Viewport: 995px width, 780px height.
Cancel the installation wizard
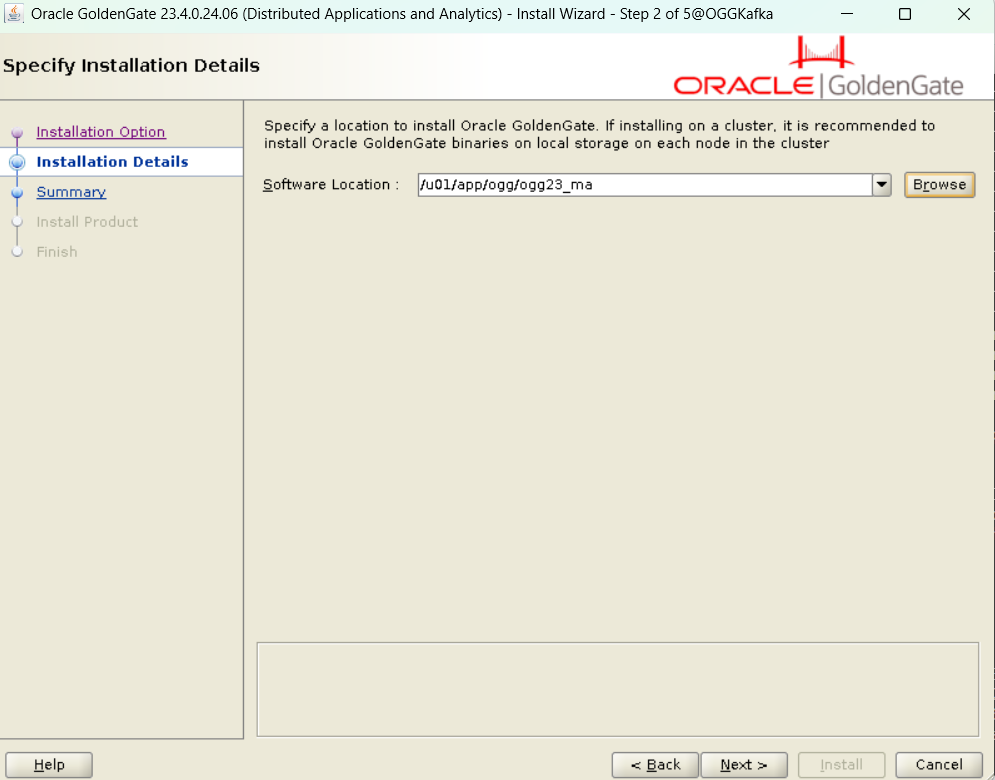(939, 765)
